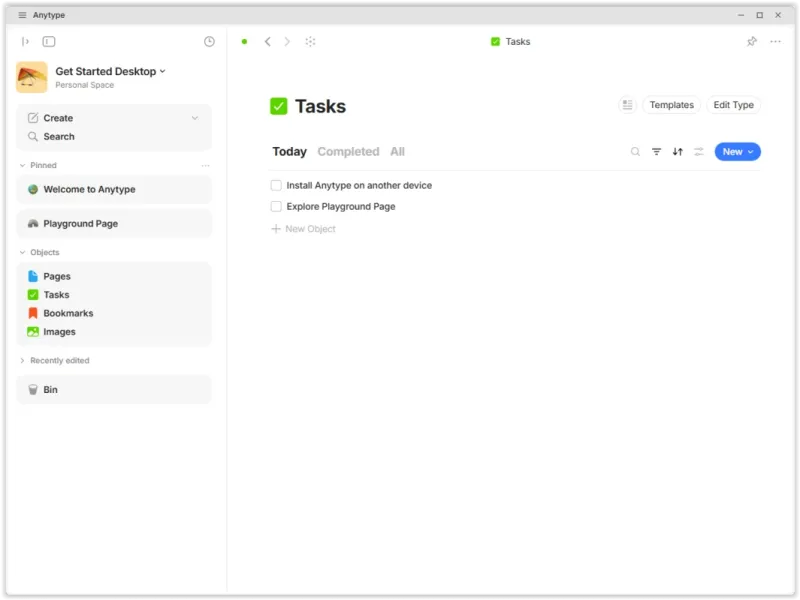Switch to the Completed view tab
This screenshot has height=600, width=800.
tap(348, 152)
